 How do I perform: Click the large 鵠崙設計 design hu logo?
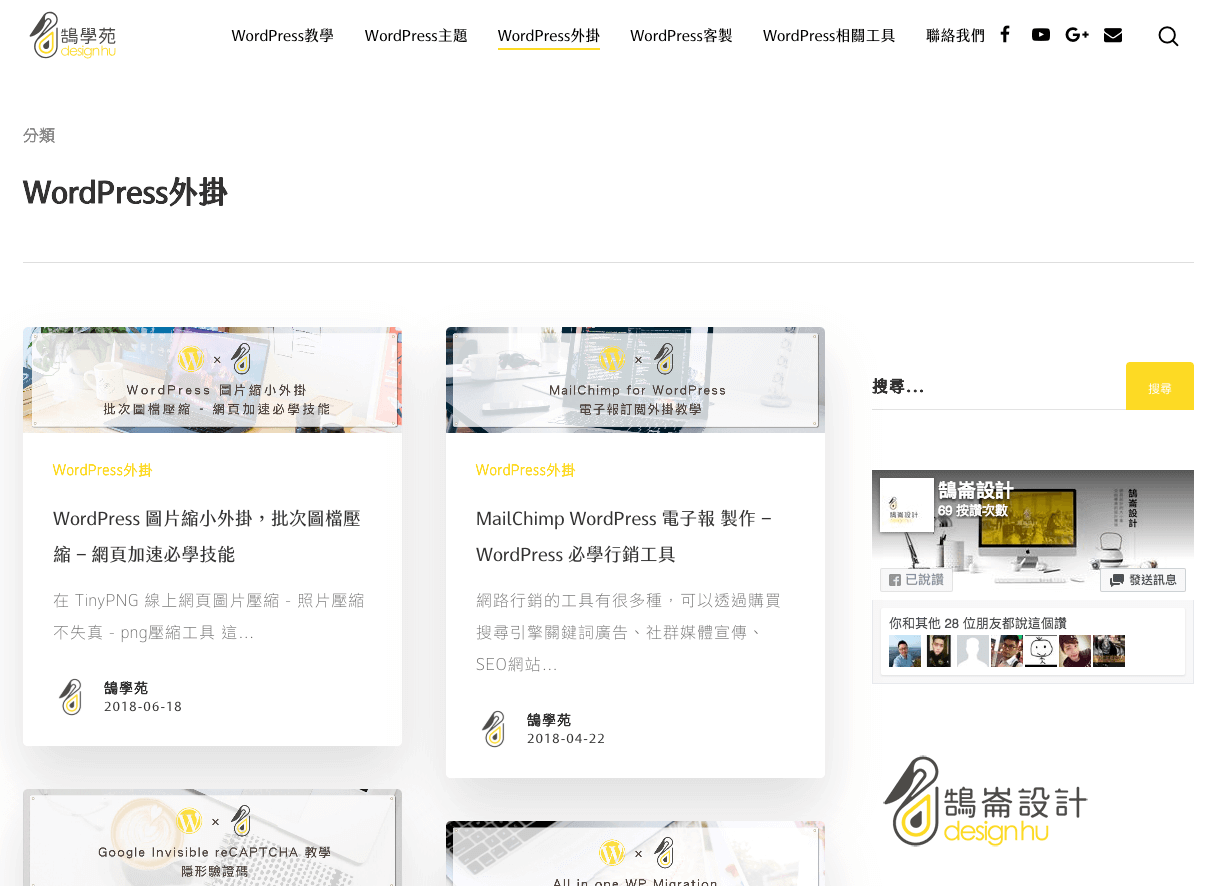(x=986, y=802)
